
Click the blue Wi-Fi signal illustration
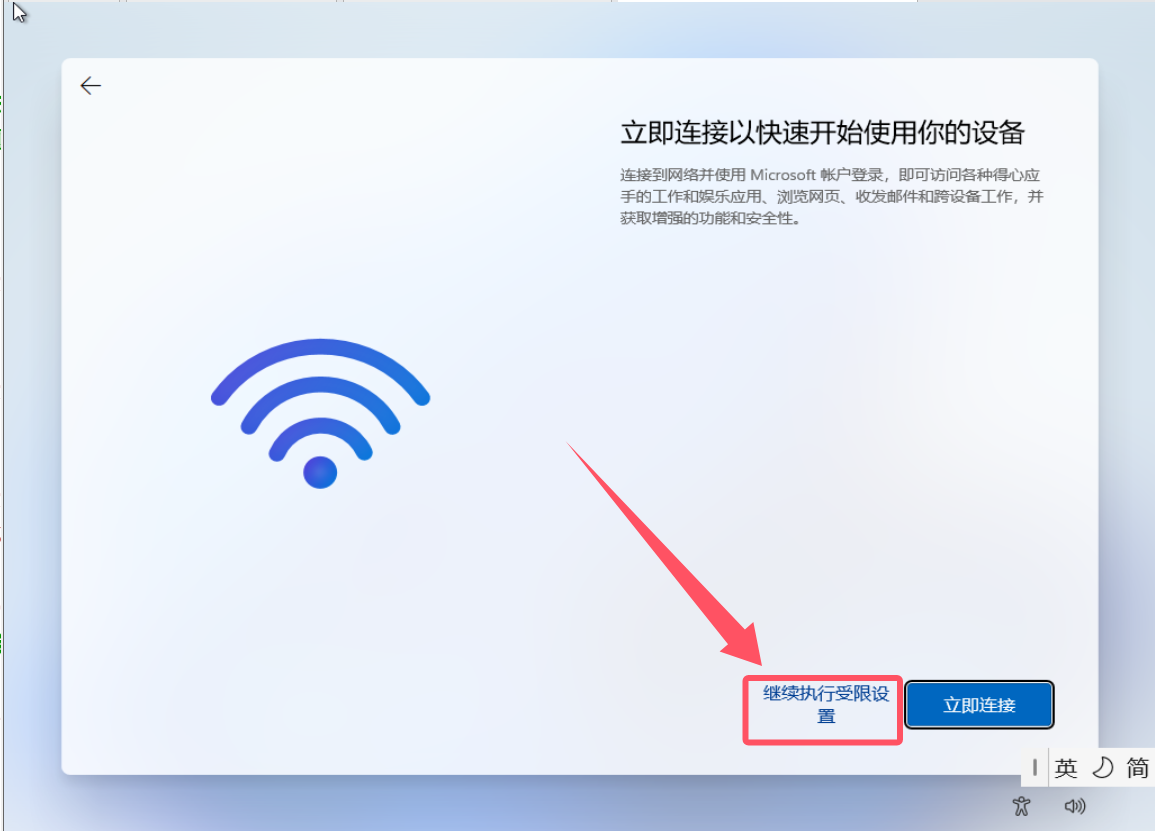320,413
